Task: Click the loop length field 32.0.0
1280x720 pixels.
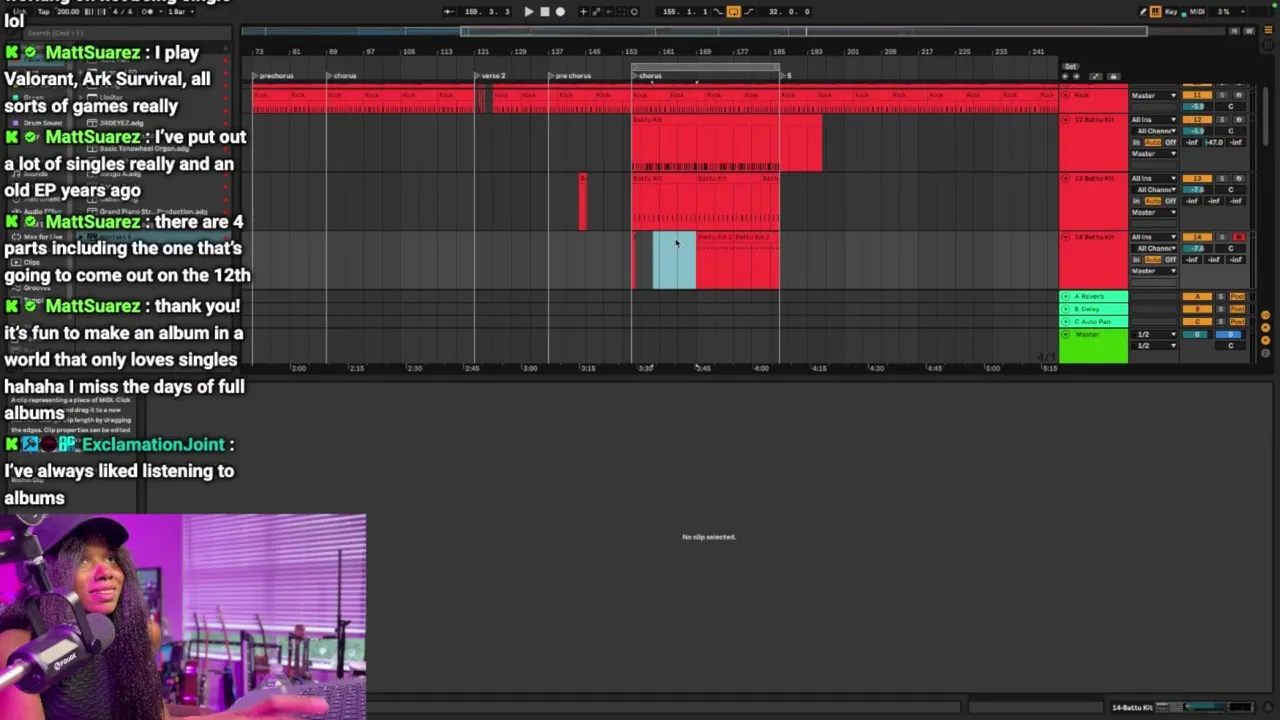Action: [x=786, y=12]
